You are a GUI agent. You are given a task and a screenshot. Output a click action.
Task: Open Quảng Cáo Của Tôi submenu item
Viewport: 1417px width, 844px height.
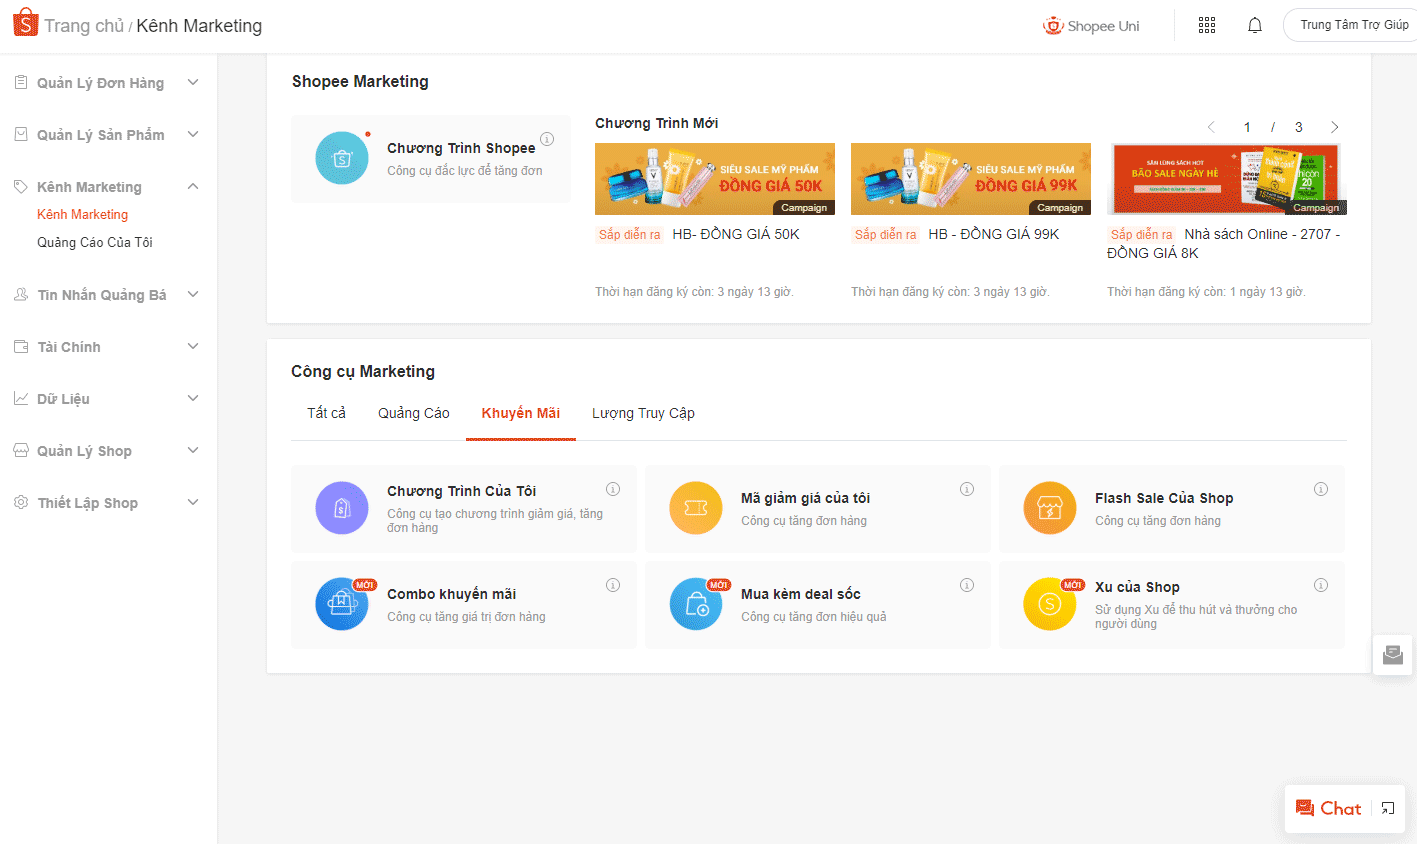click(x=95, y=242)
